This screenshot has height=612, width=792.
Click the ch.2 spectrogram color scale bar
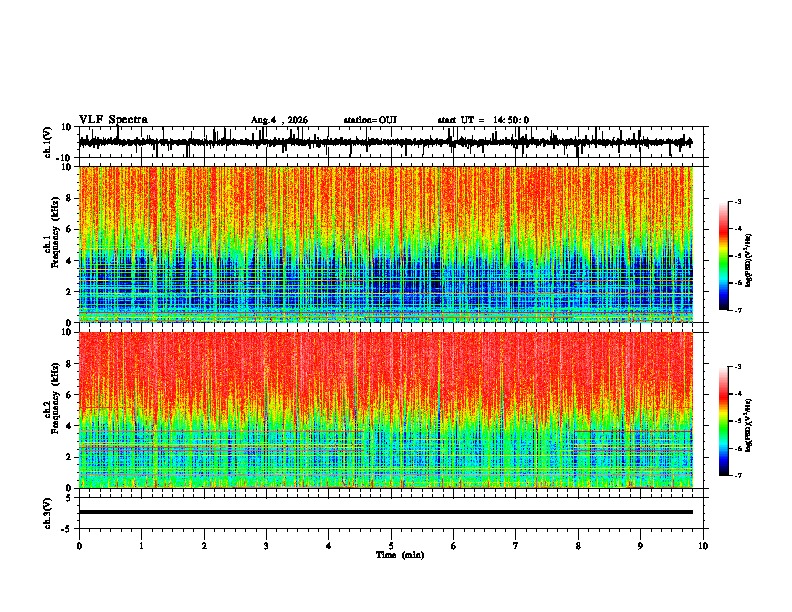[724, 421]
